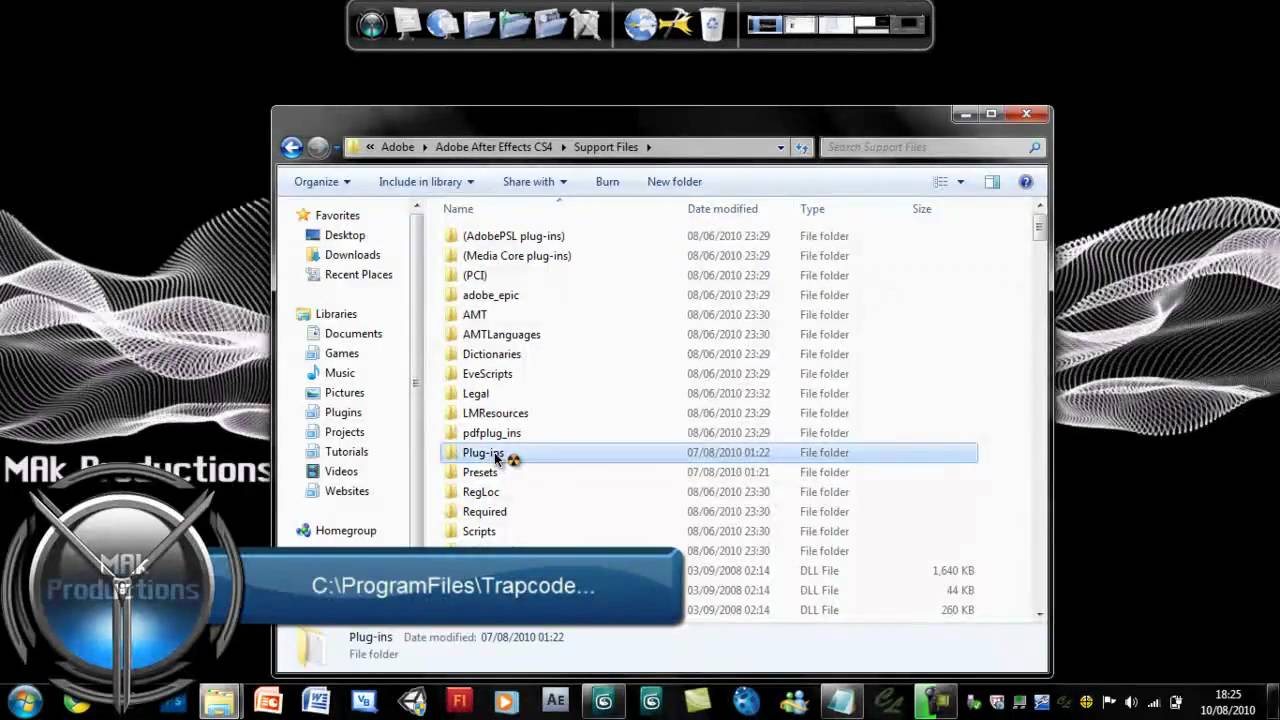The height and width of the screenshot is (720, 1280).
Task: Select the Plugins library in the sidebar
Action: 343,412
